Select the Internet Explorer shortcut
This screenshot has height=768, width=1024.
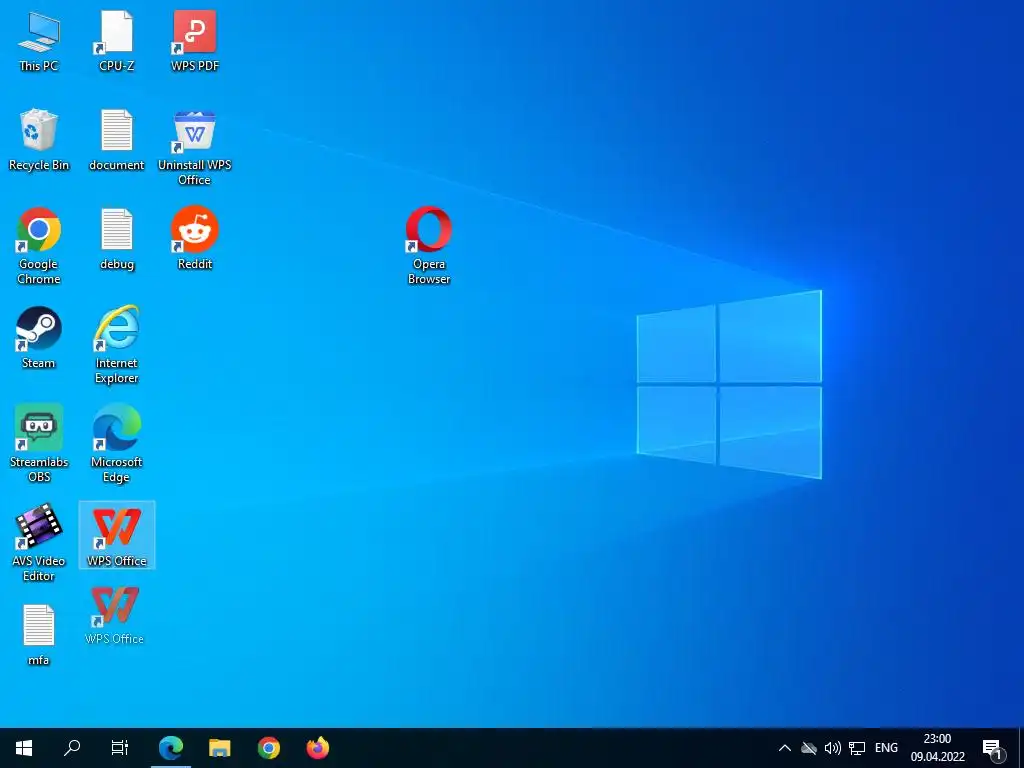117,345
